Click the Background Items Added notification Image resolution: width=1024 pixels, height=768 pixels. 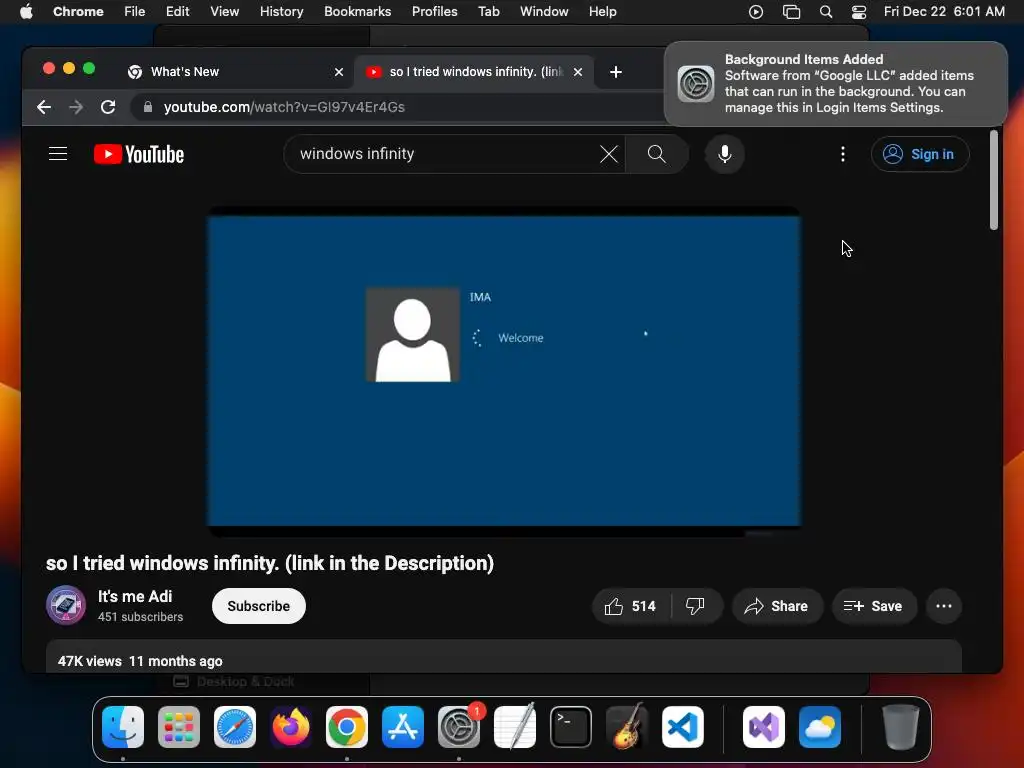point(835,84)
